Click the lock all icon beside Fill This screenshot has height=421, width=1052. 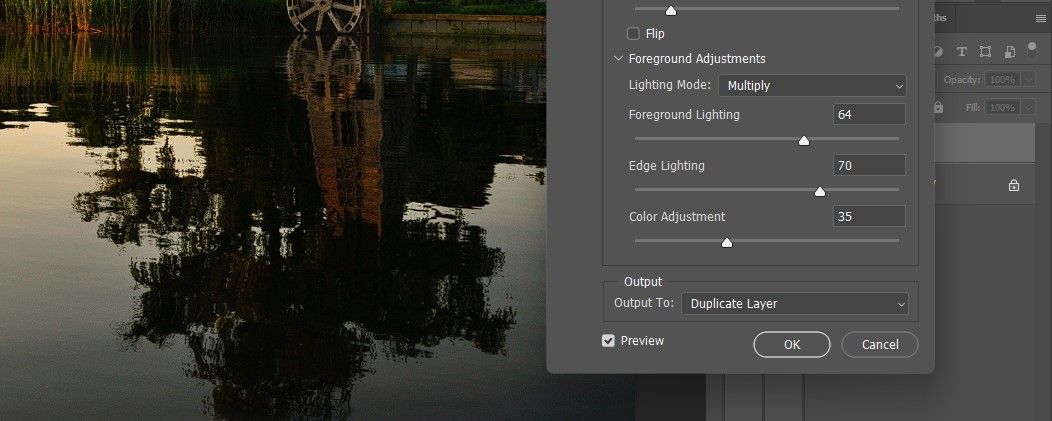click(x=939, y=107)
